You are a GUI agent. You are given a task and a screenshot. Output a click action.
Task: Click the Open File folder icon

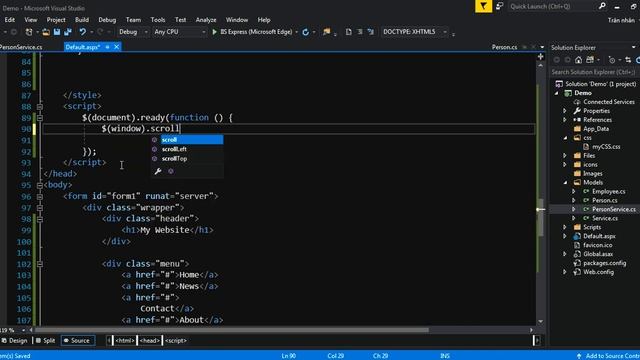tap(46, 32)
